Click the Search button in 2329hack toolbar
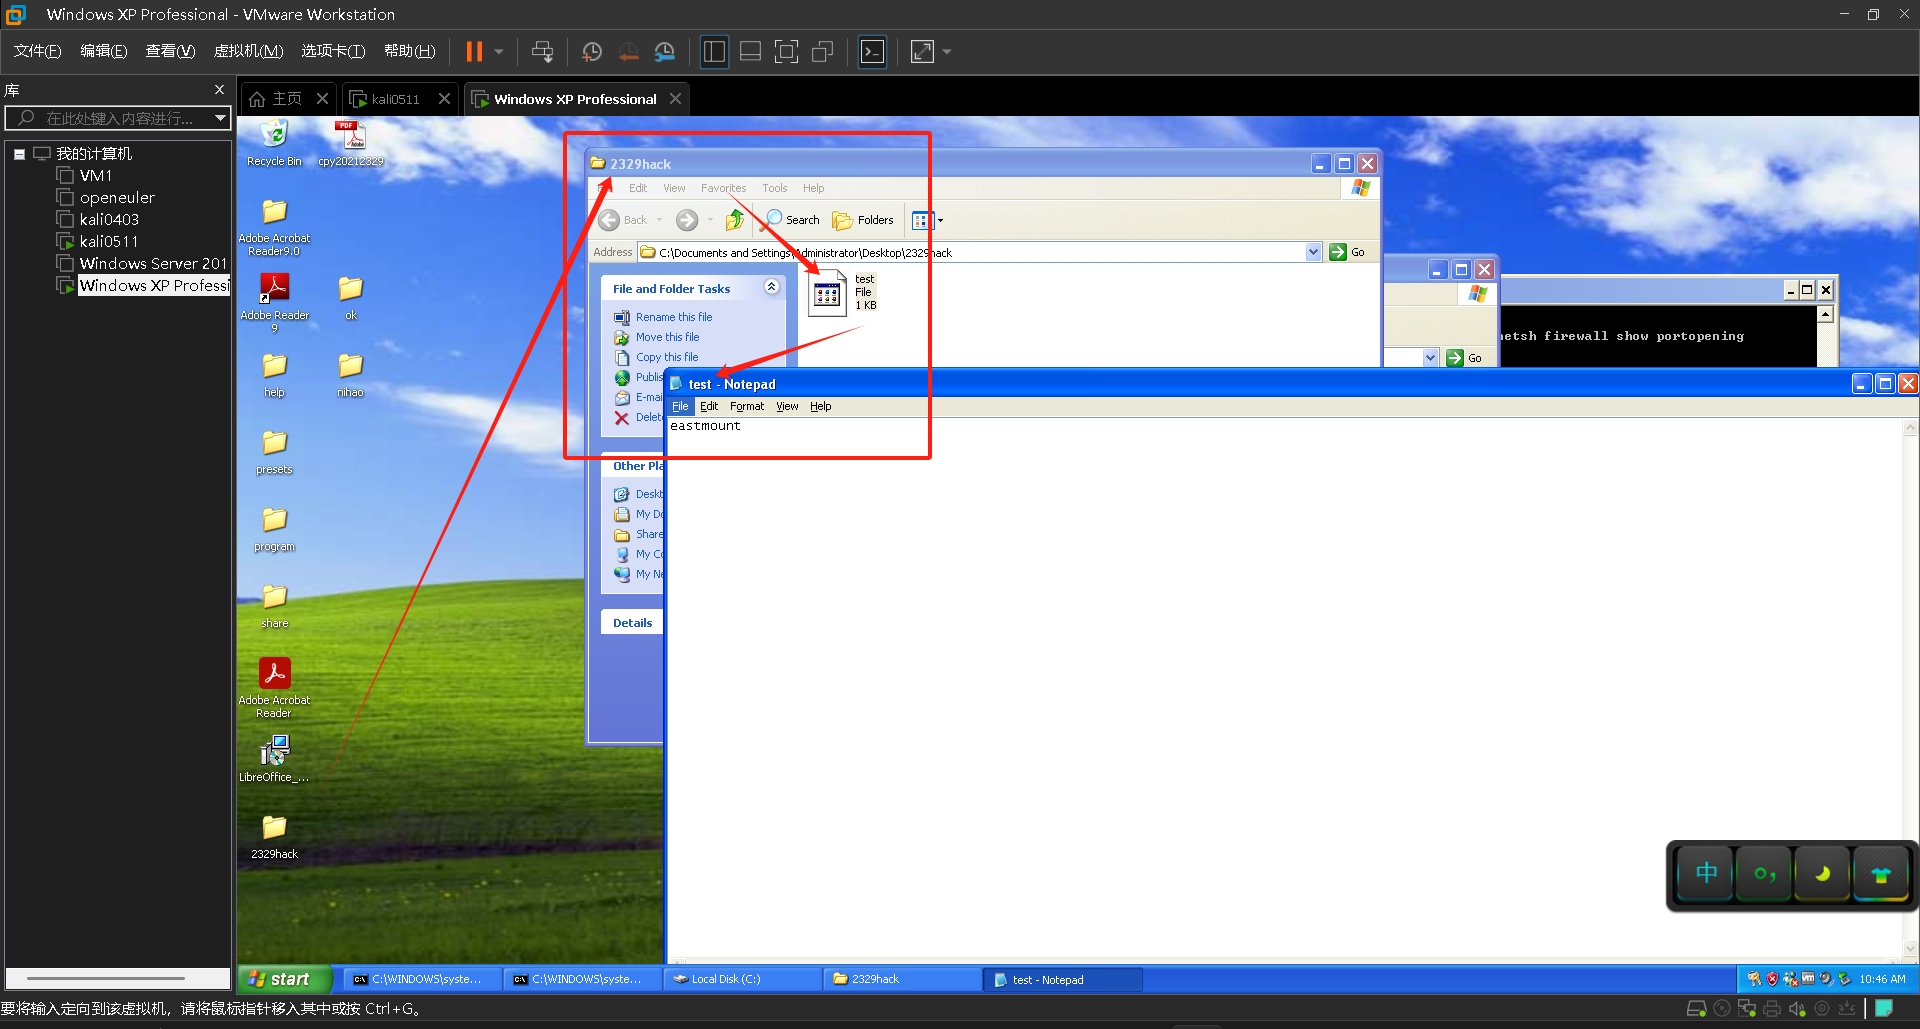The height and width of the screenshot is (1029, 1920). click(792, 220)
